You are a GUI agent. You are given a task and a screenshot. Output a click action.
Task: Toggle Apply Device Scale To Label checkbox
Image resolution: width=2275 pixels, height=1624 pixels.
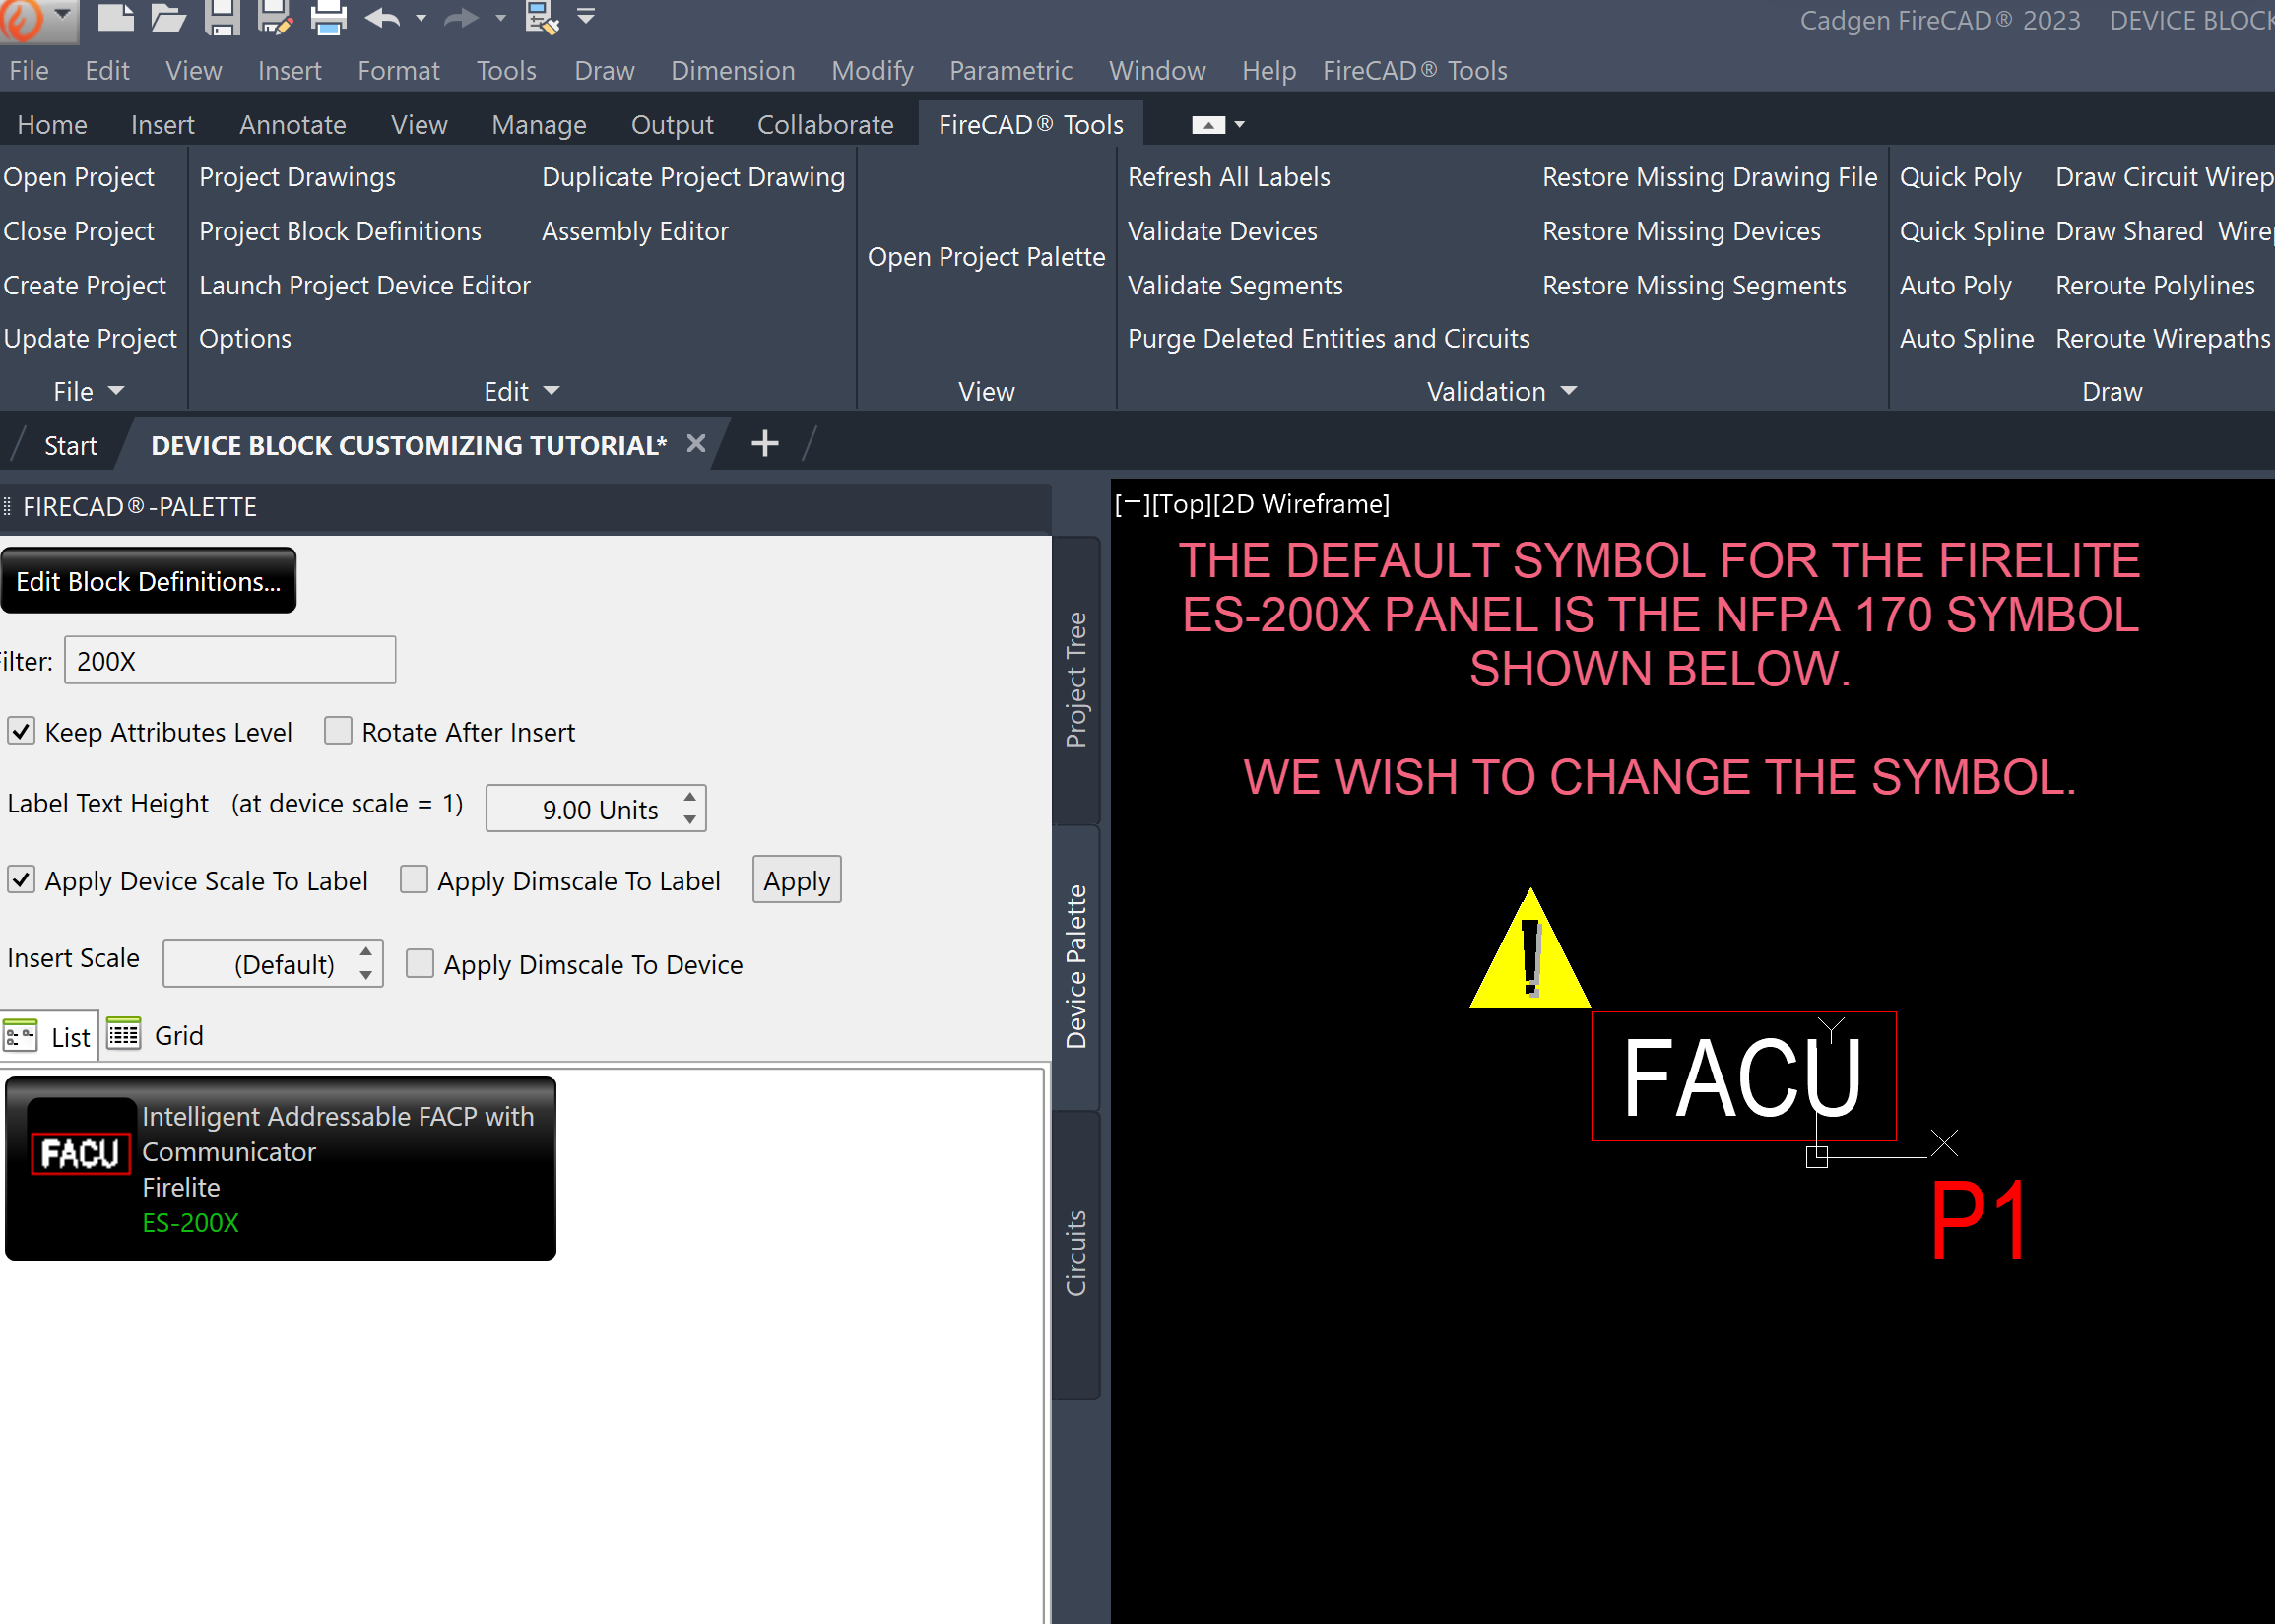point(21,880)
